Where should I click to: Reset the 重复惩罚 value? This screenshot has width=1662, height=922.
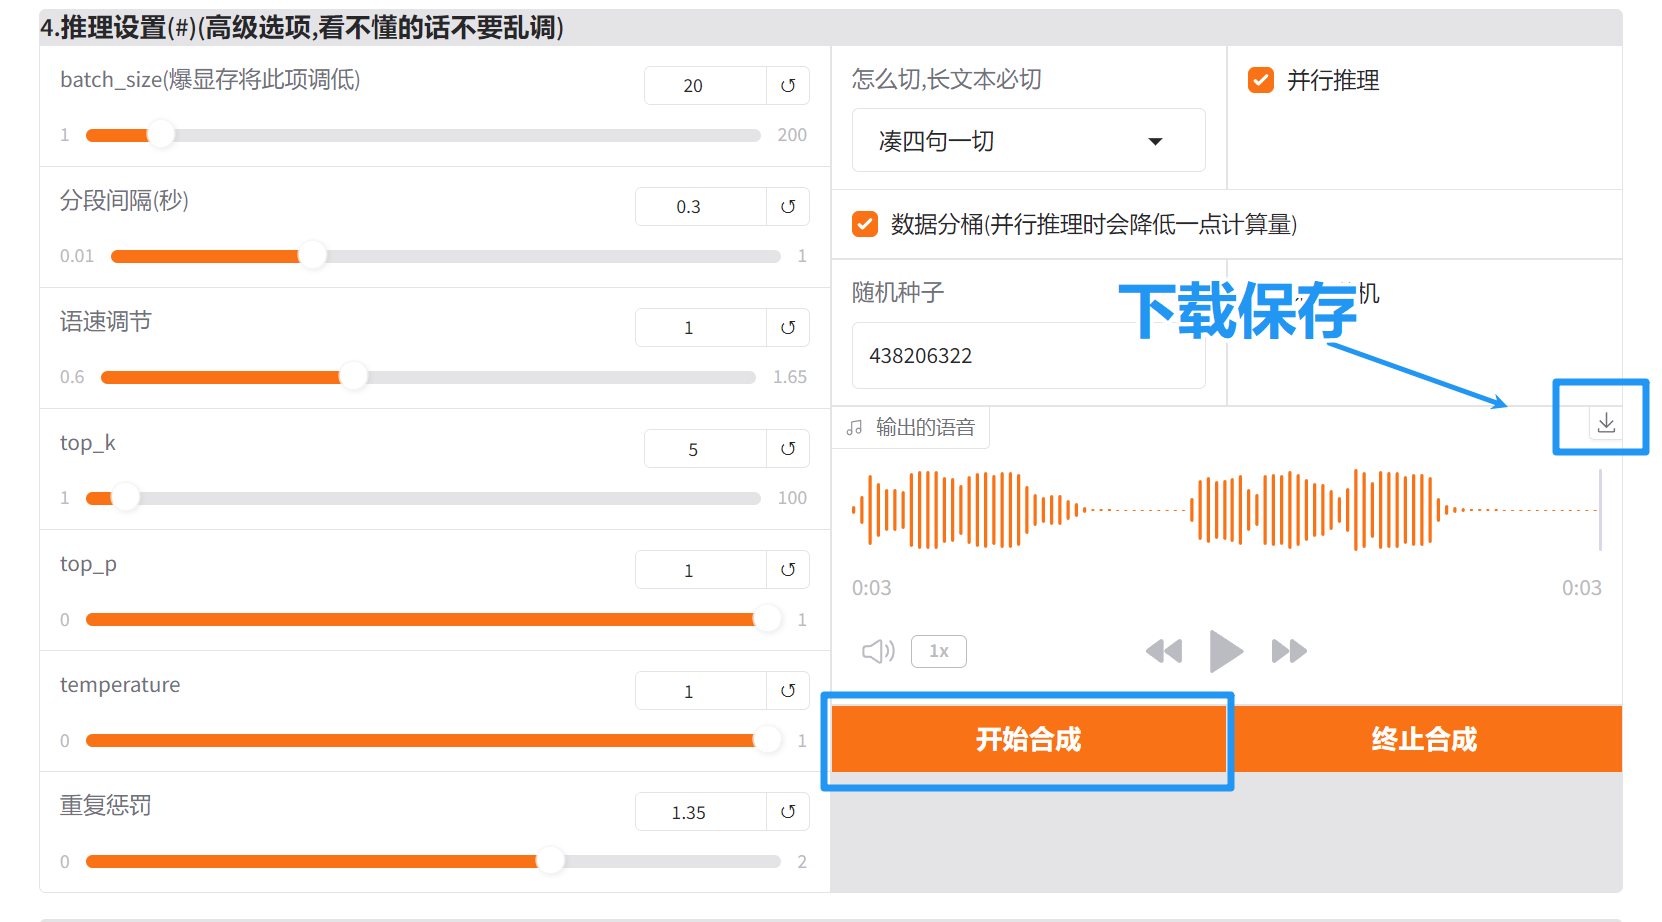(x=789, y=811)
